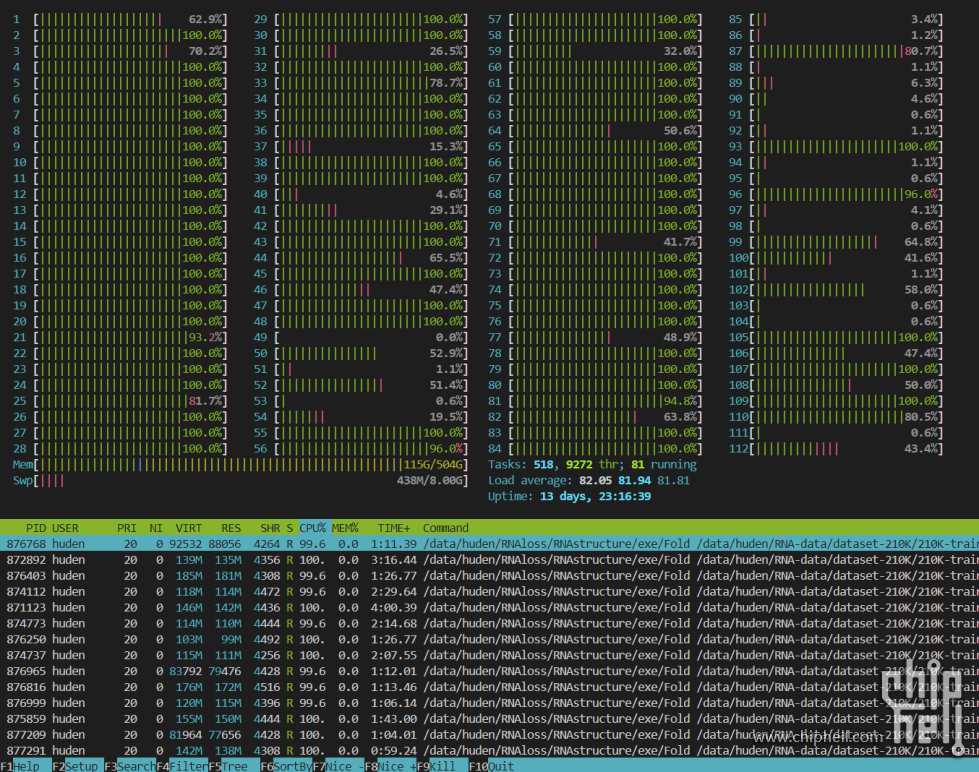
Task: Select the process row with PID 874773
Action: 490,623
